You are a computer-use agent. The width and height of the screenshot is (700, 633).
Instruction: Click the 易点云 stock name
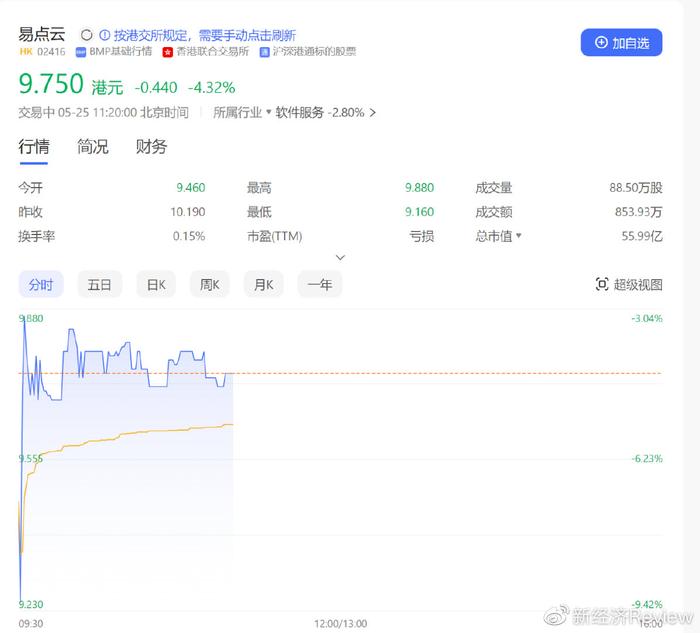click(42, 34)
